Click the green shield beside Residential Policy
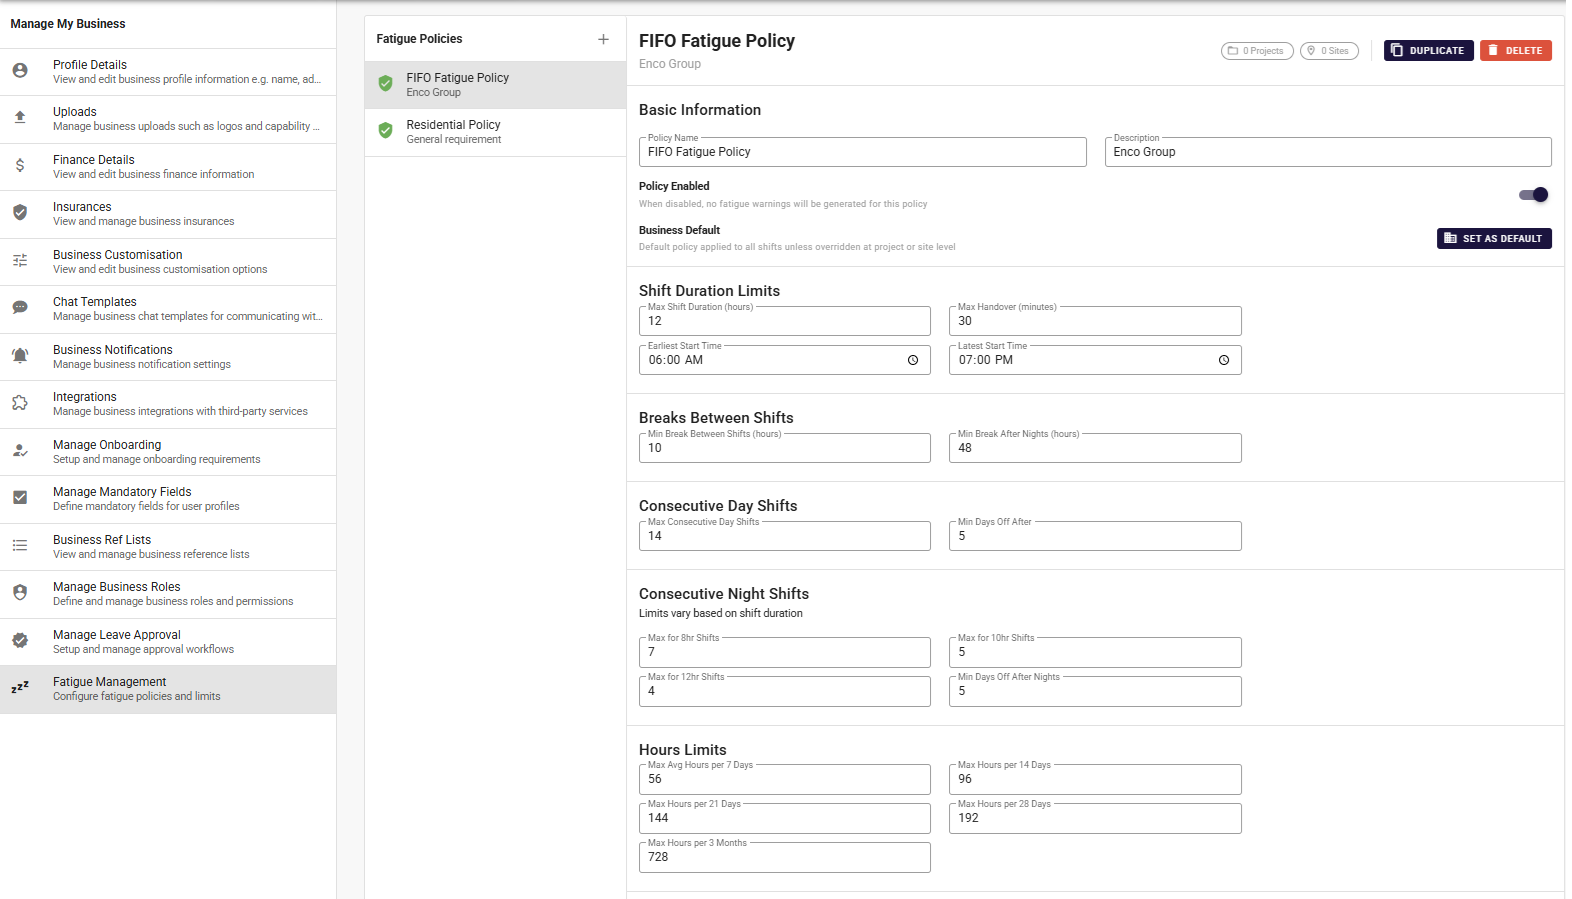This screenshot has height=899, width=1572. click(x=385, y=130)
